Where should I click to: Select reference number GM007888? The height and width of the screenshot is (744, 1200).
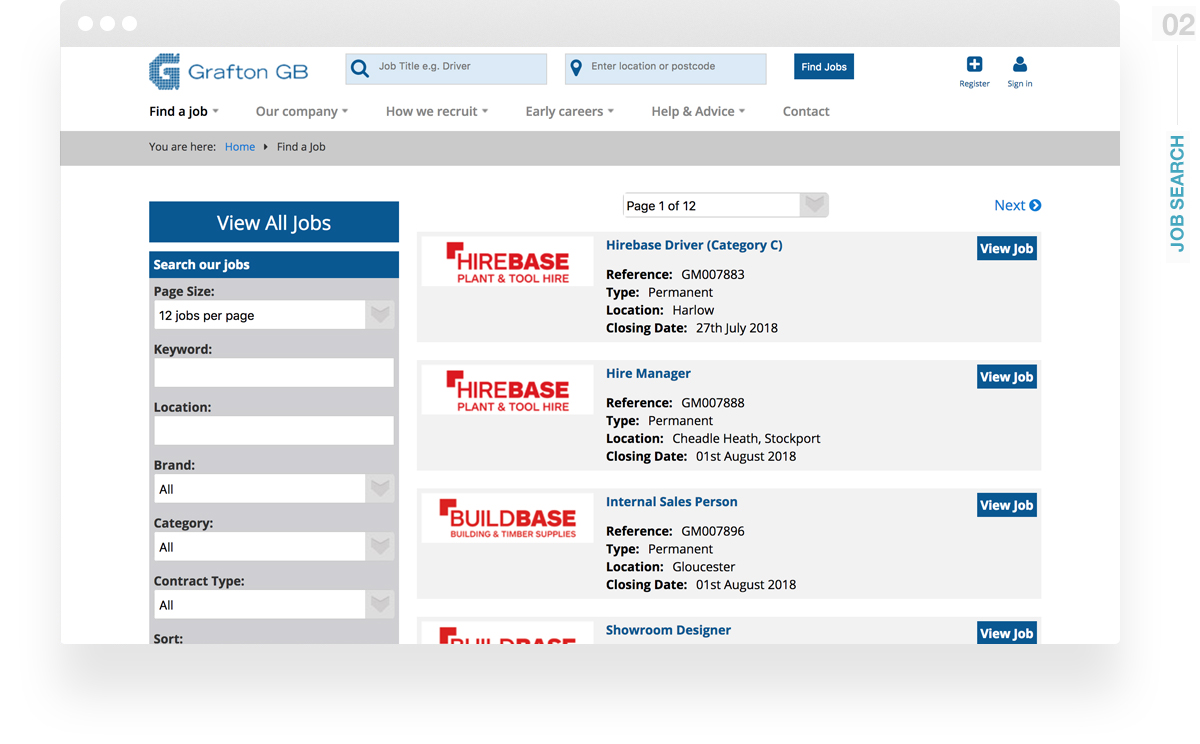click(713, 403)
